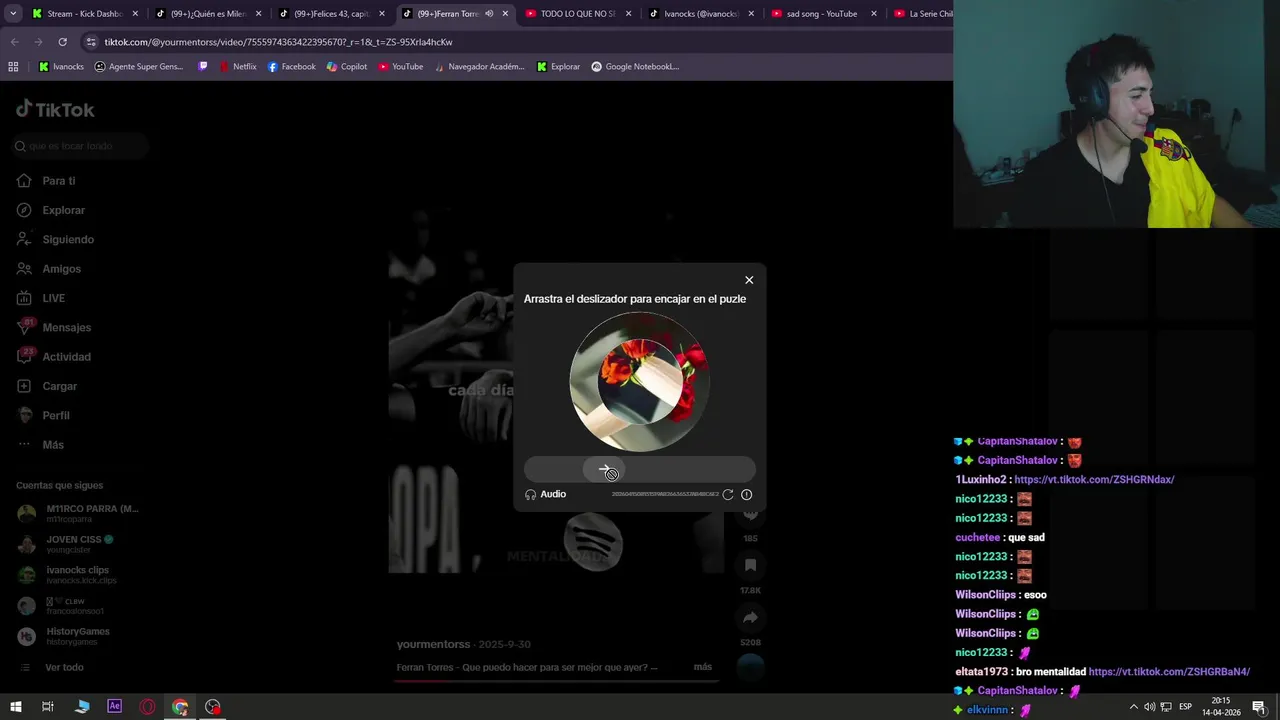Open Para ti feed
Viewport: 1280px width, 720px height.
click(46, 181)
